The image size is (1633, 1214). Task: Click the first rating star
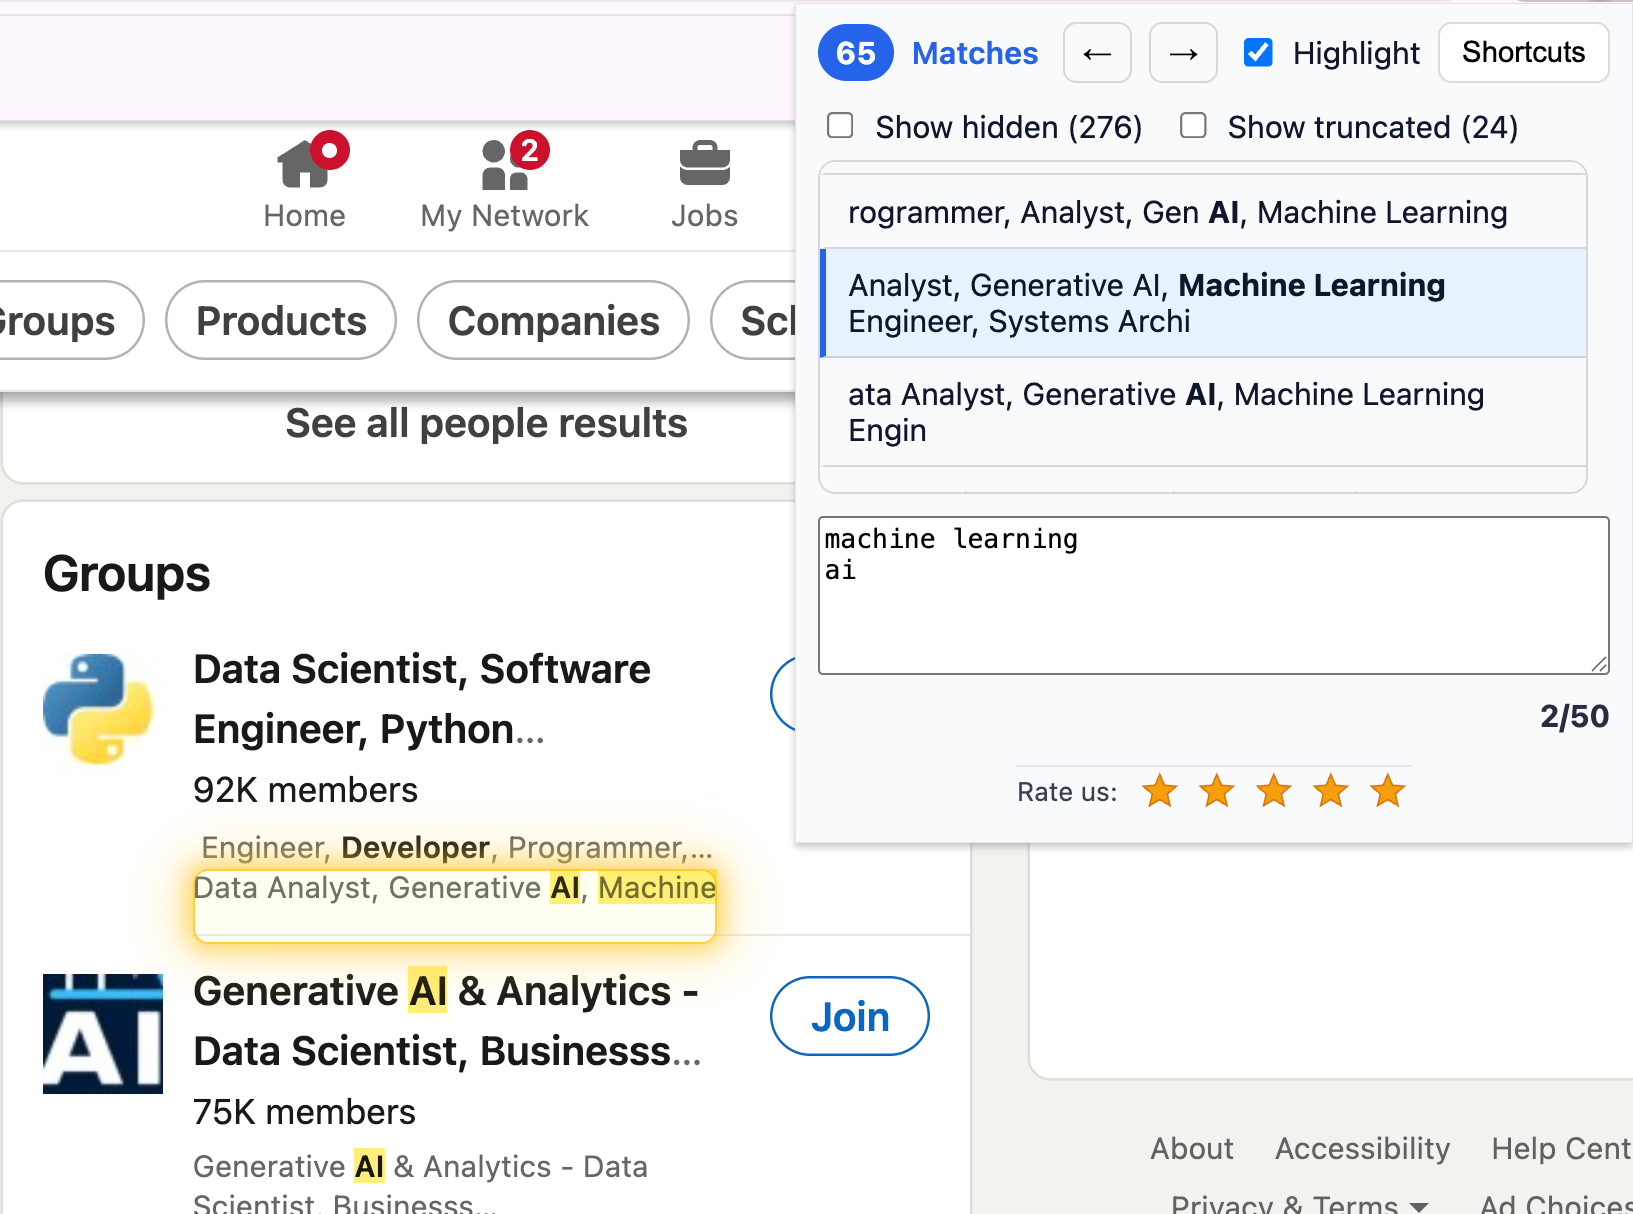pos(1160,791)
